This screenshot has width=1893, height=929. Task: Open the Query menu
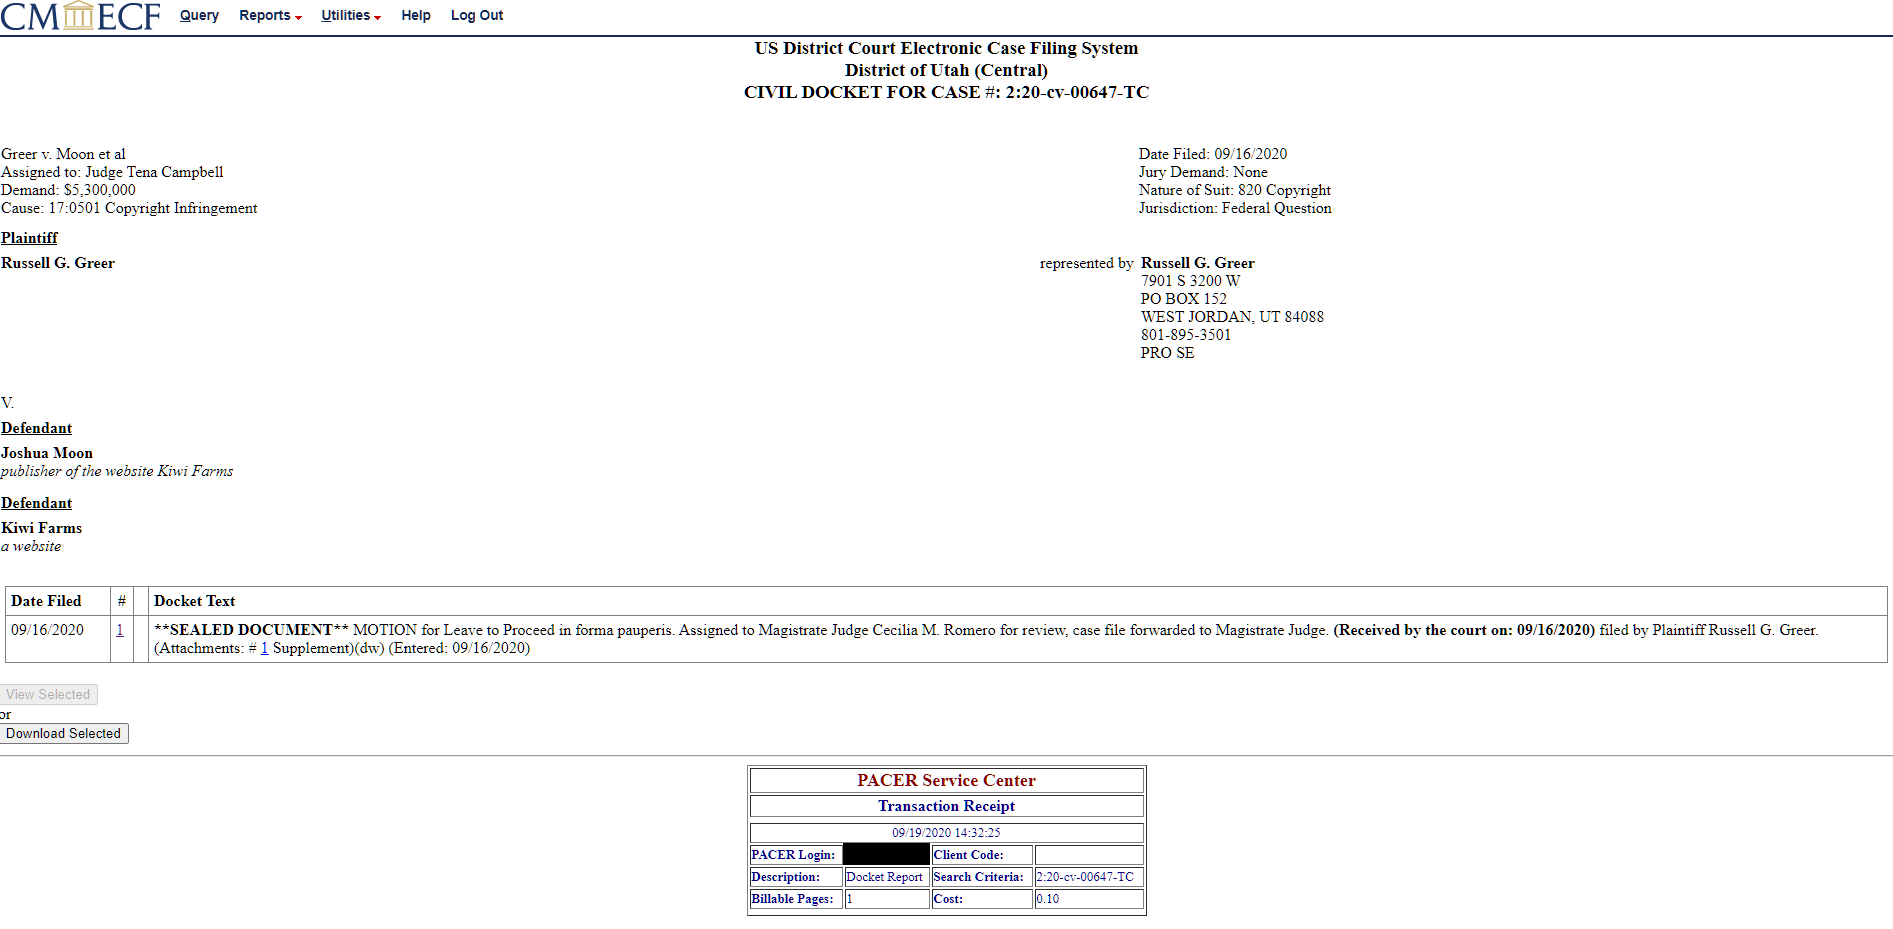coord(199,15)
